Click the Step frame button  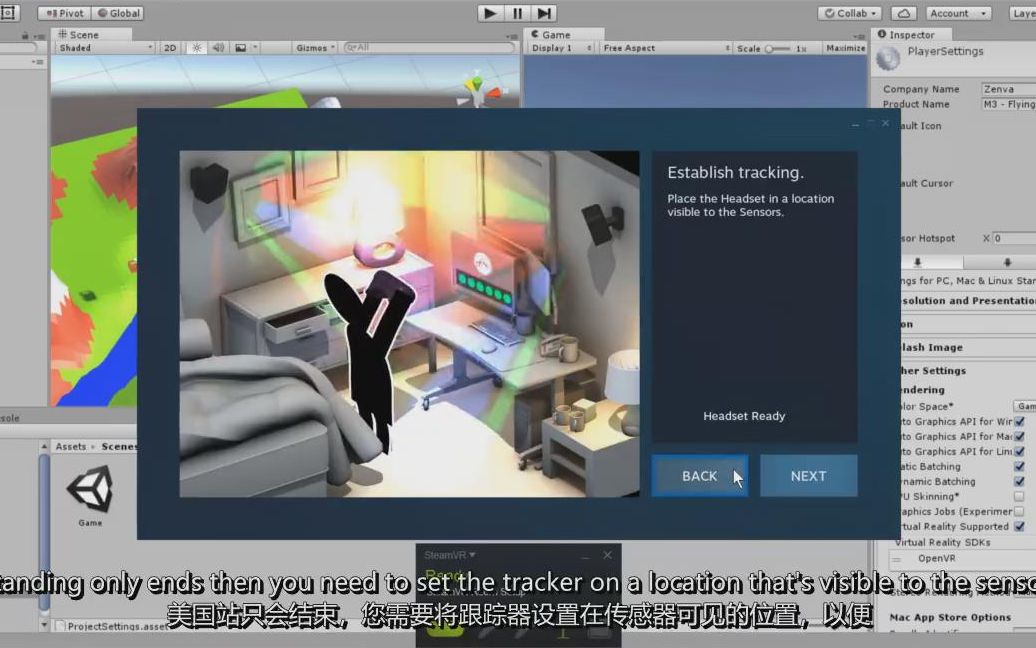542,13
